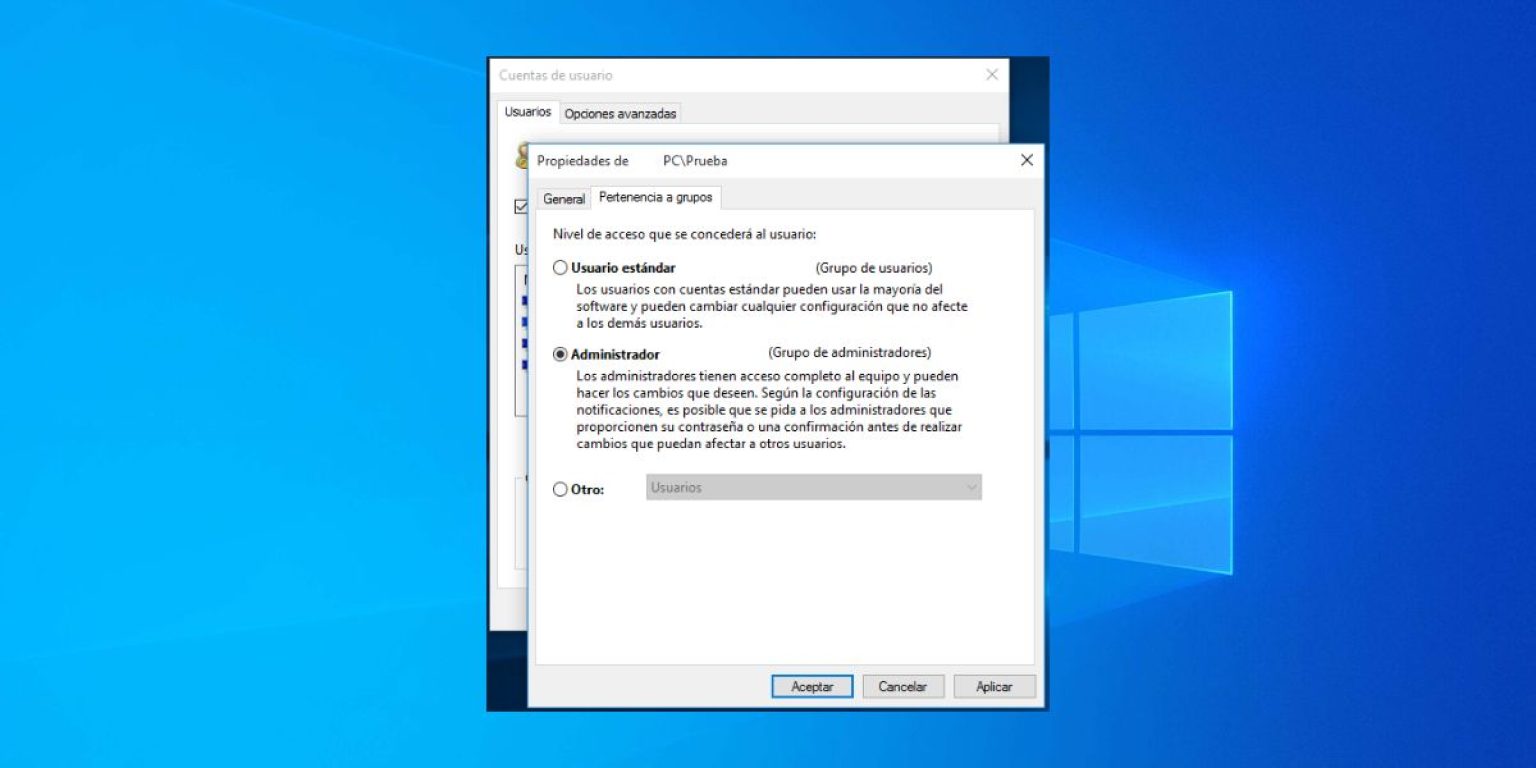The height and width of the screenshot is (768, 1536).
Task: Click the blue user icon in the list
Action: point(525,300)
